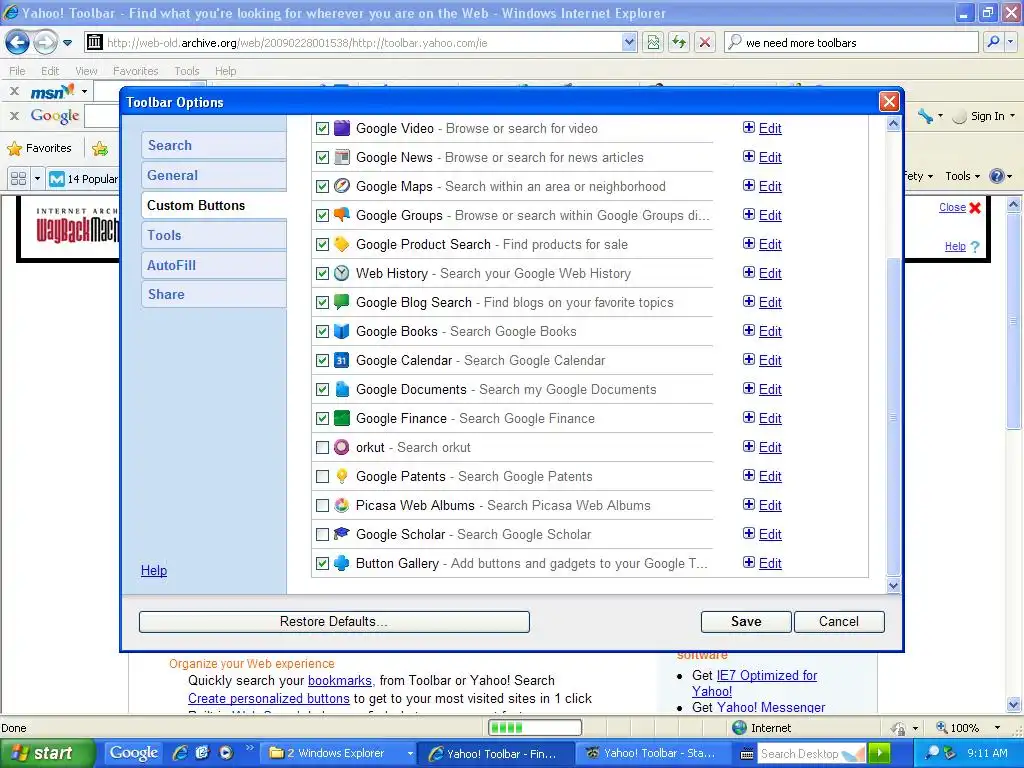The height and width of the screenshot is (768, 1024).
Task: Open the Help link in Toolbar Options
Action: (154, 570)
